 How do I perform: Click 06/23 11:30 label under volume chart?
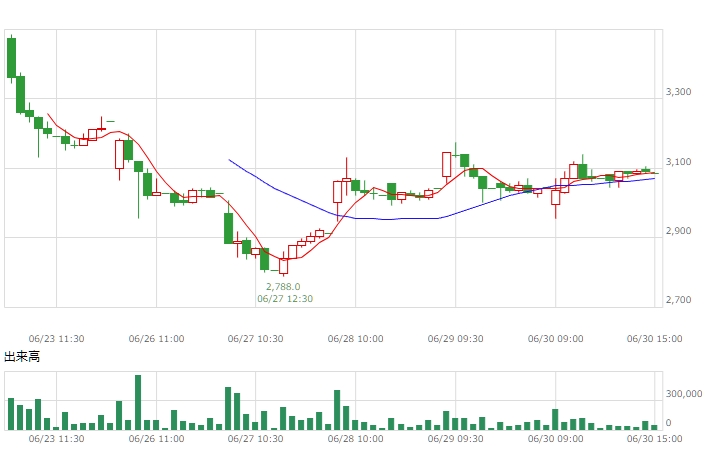click(56, 438)
